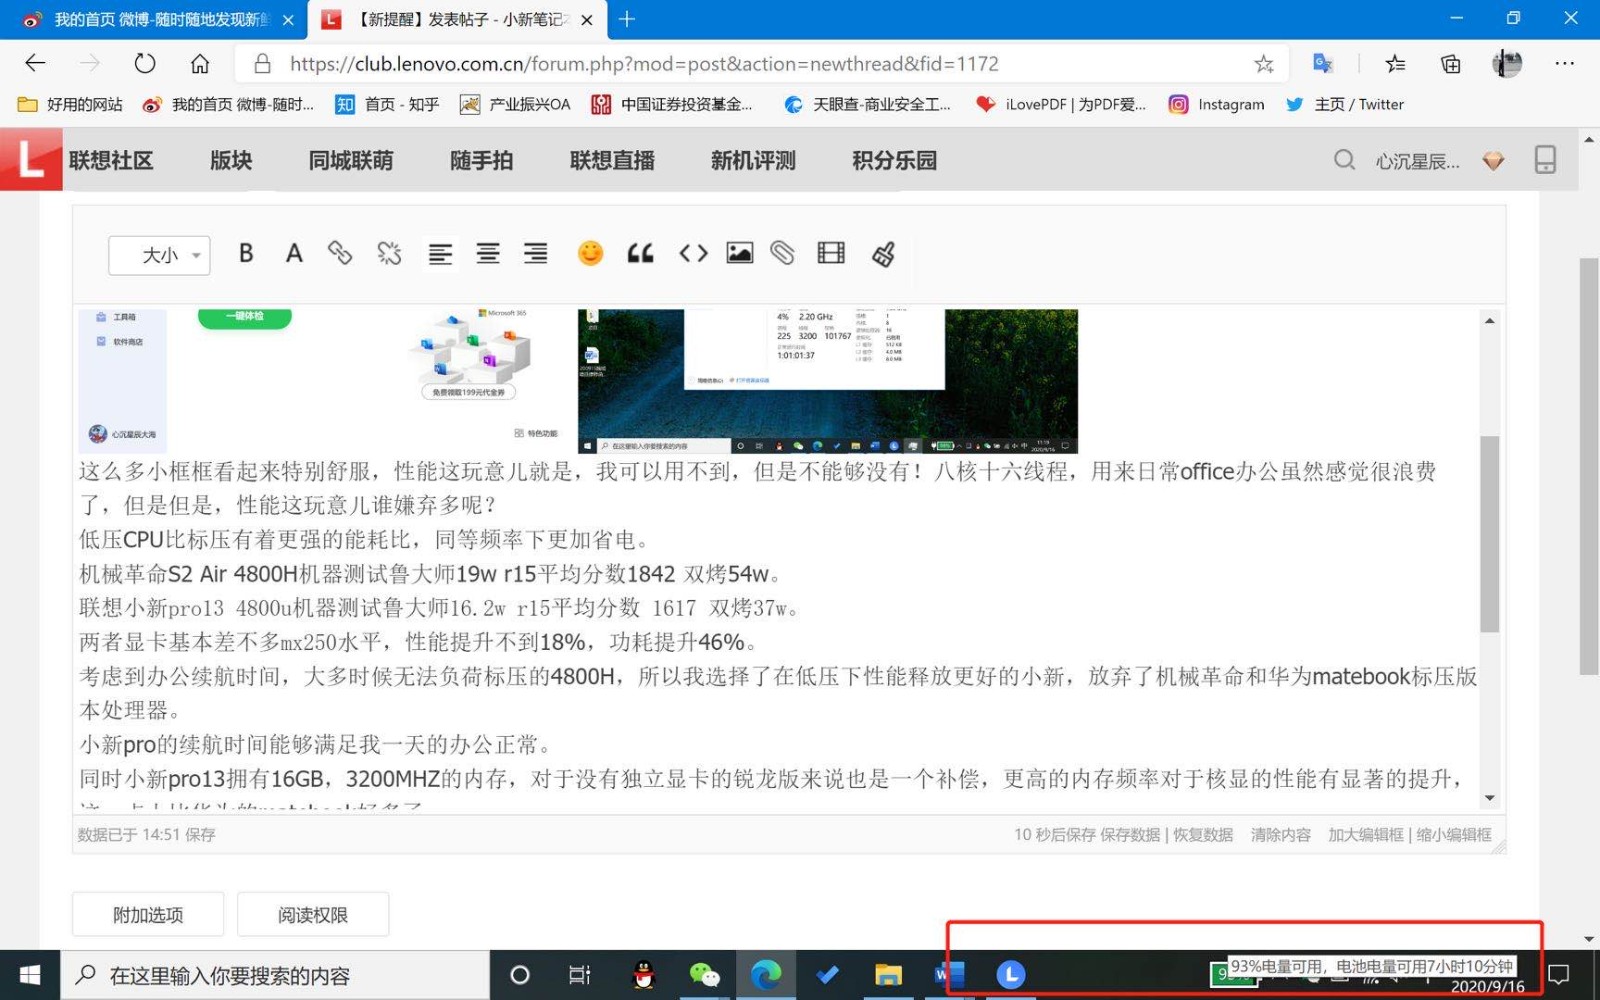Open the font color A tool
Screen dimensions: 1600x1000
point(293,254)
